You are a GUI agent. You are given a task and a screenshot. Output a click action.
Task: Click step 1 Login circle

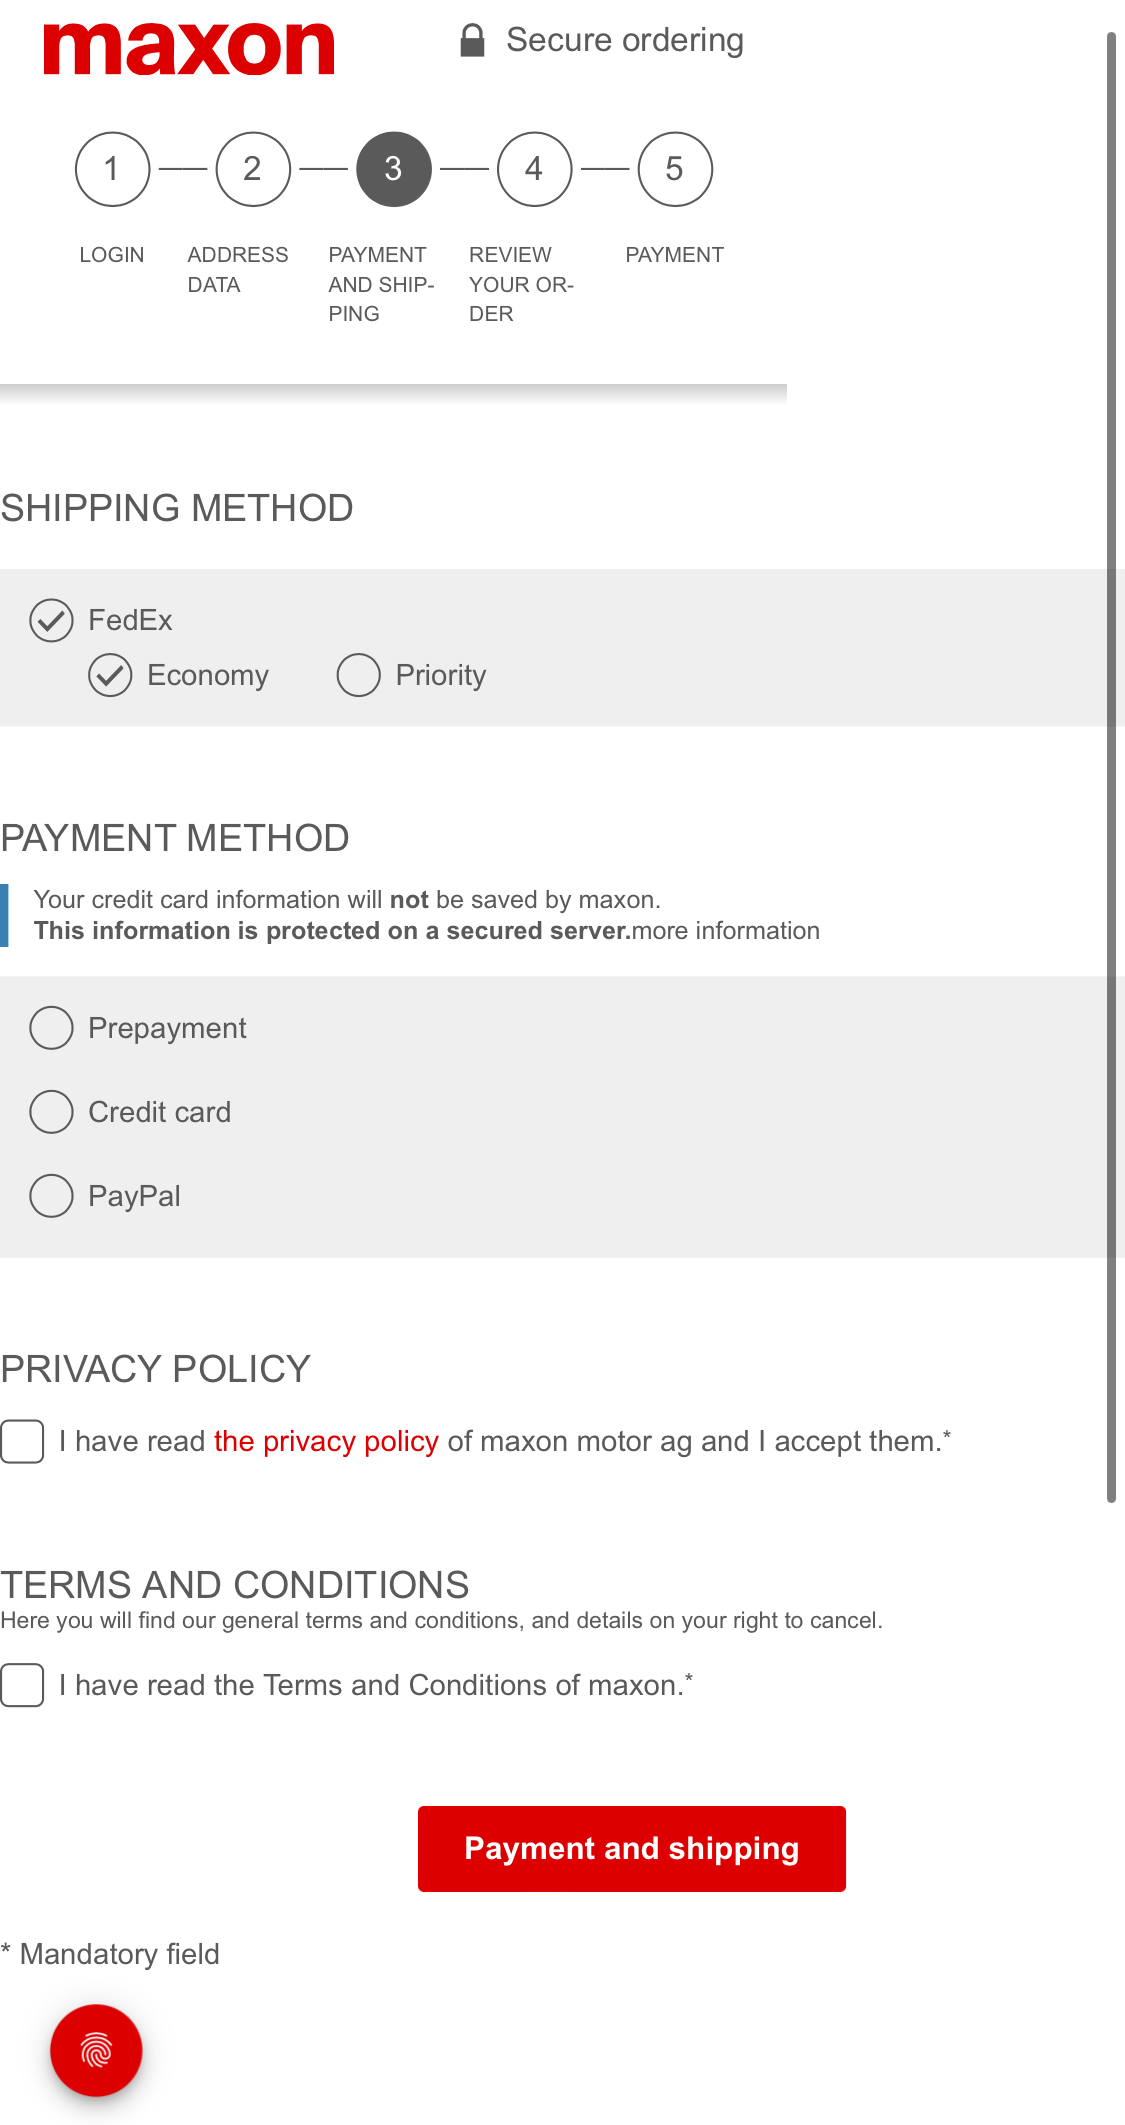tap(111, 168)
